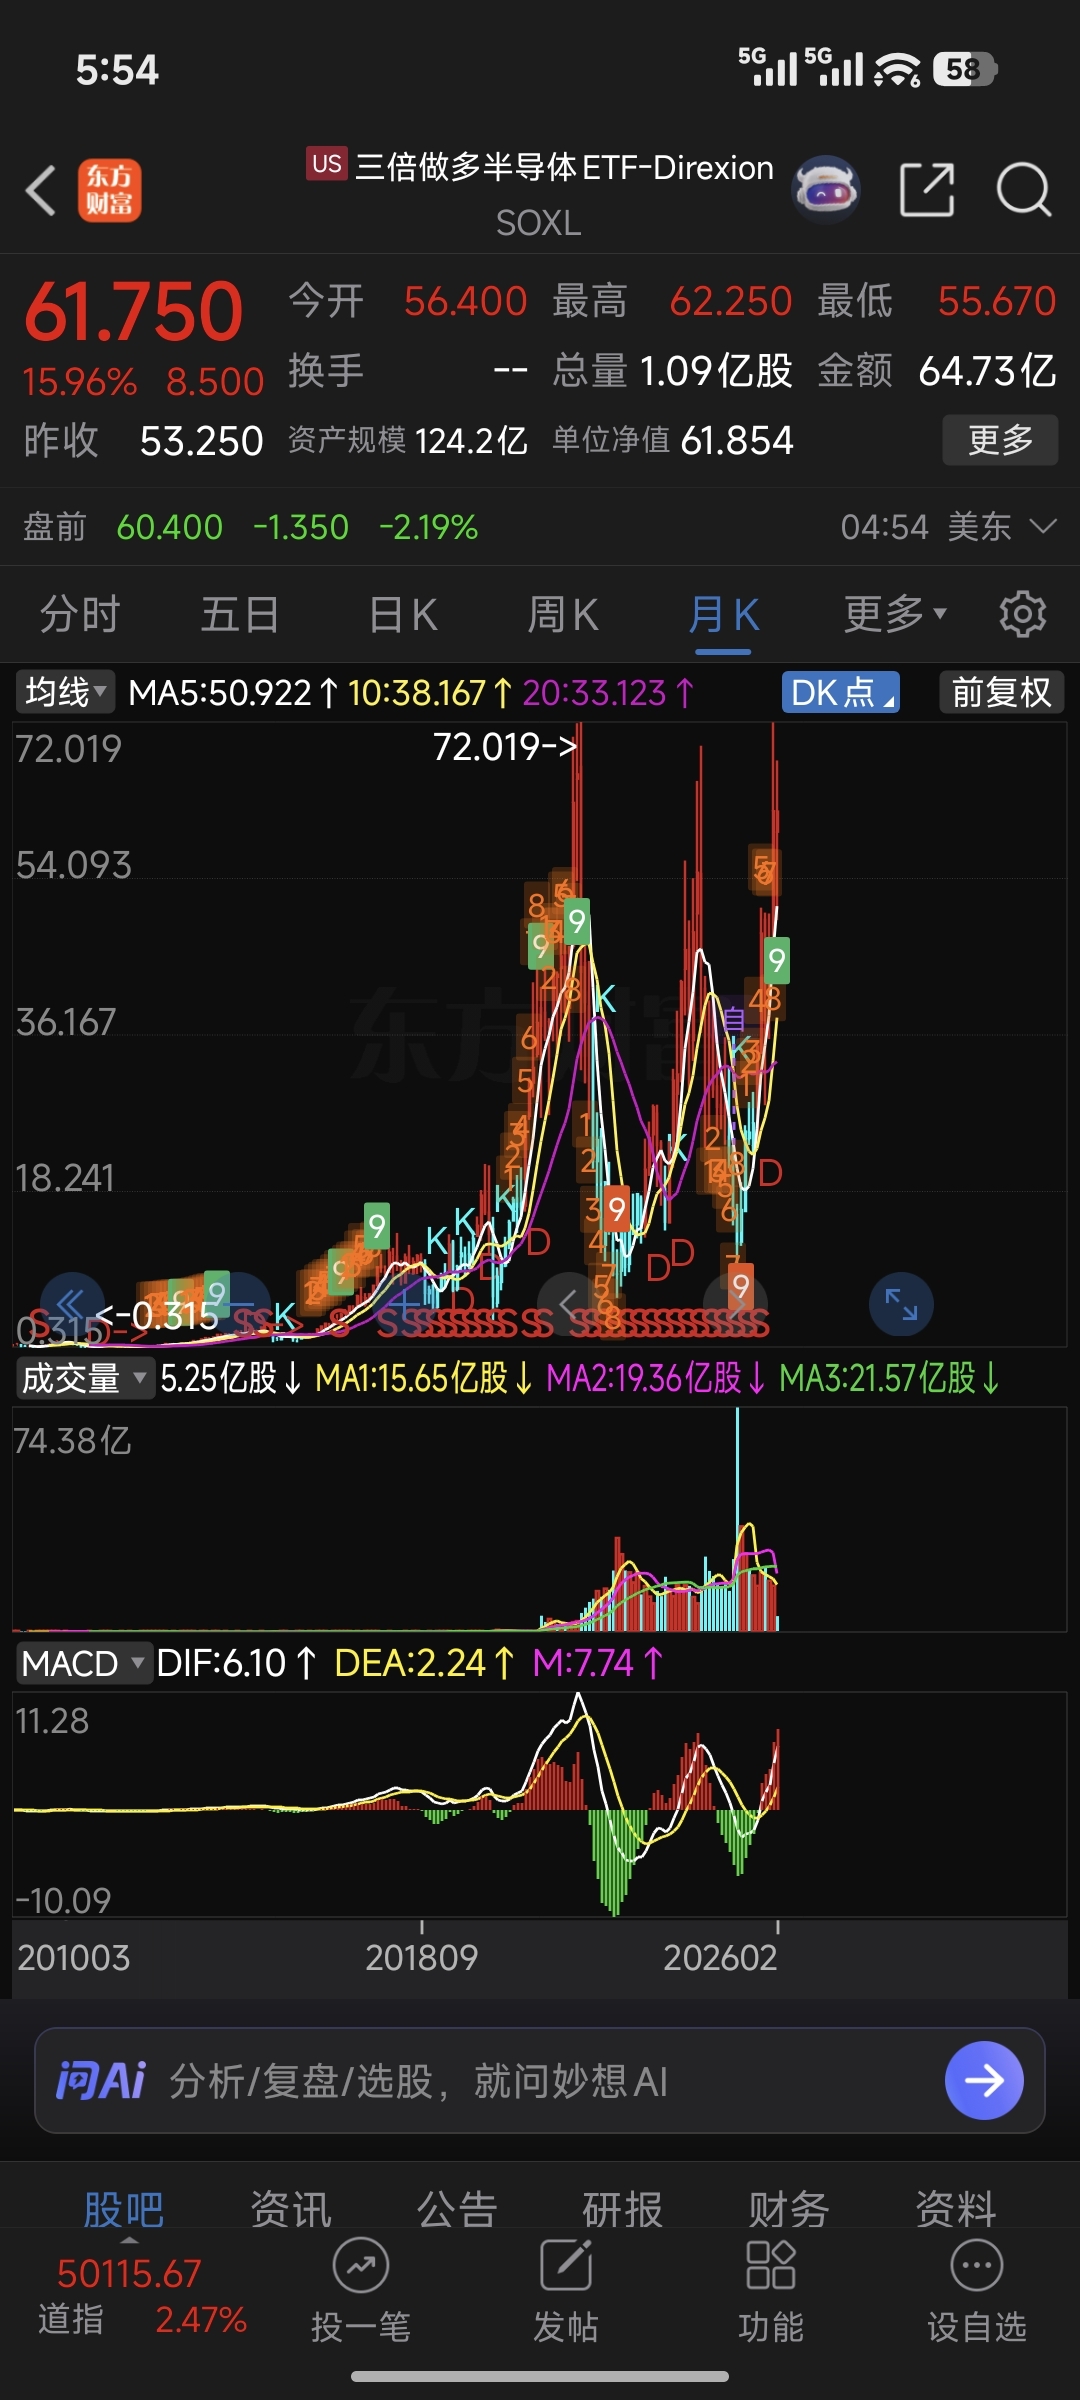Open the 公告 tab
Image resolution: width=1080 pixels, height=2400 pixels.
457,2210
